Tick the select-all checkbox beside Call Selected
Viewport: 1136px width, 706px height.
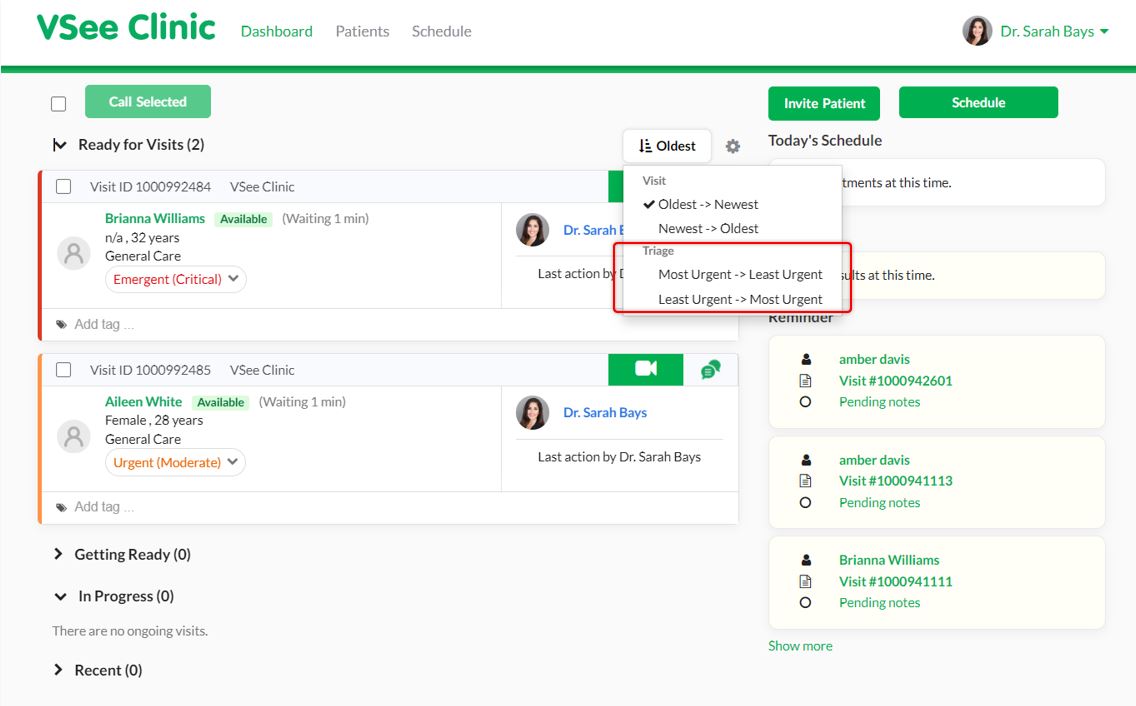click(59, 104)
